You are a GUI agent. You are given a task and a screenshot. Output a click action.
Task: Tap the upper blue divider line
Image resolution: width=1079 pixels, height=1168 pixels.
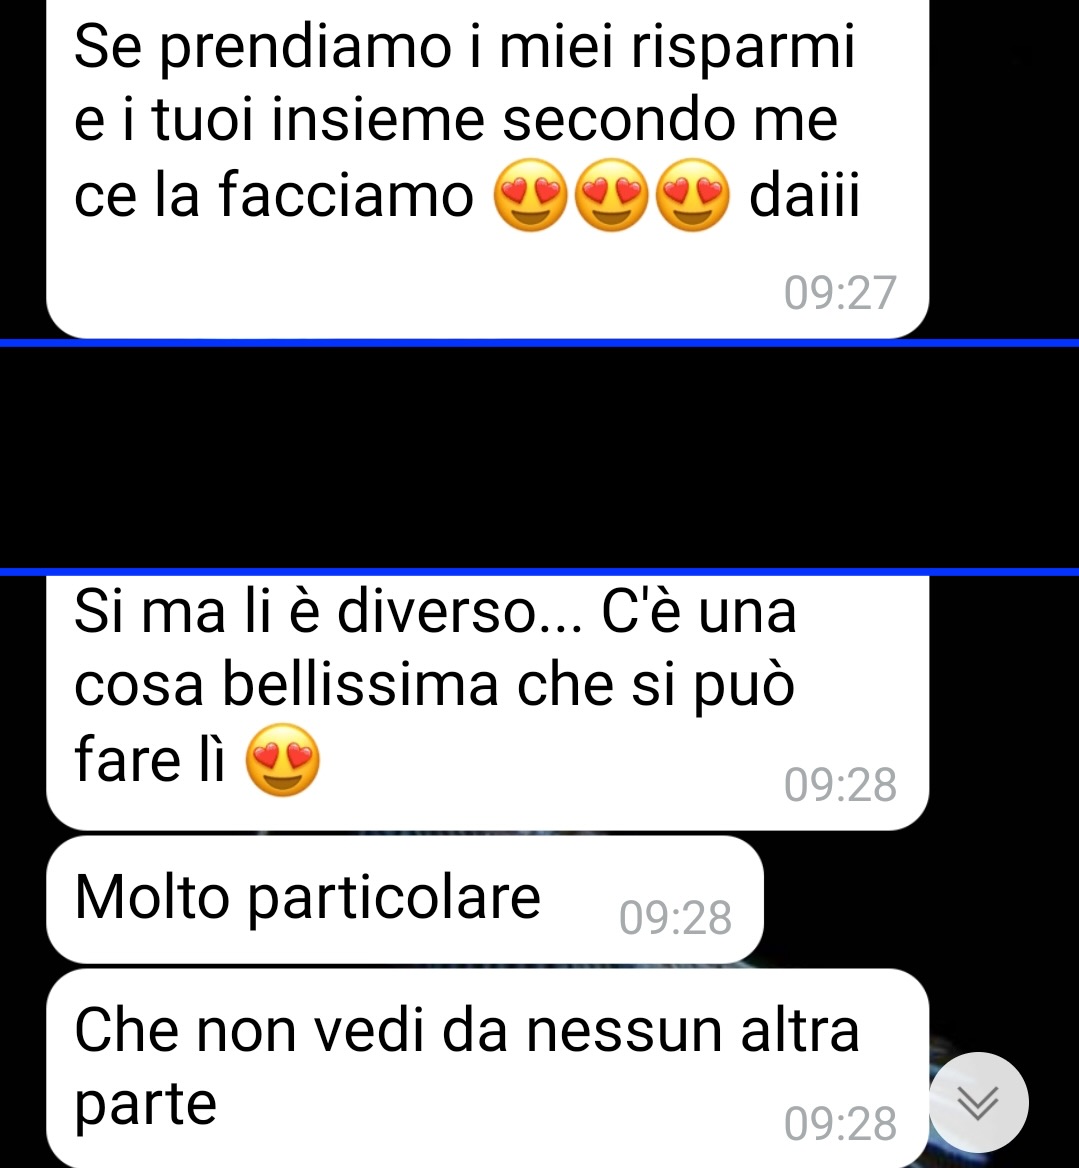click(x=539, y=343)
